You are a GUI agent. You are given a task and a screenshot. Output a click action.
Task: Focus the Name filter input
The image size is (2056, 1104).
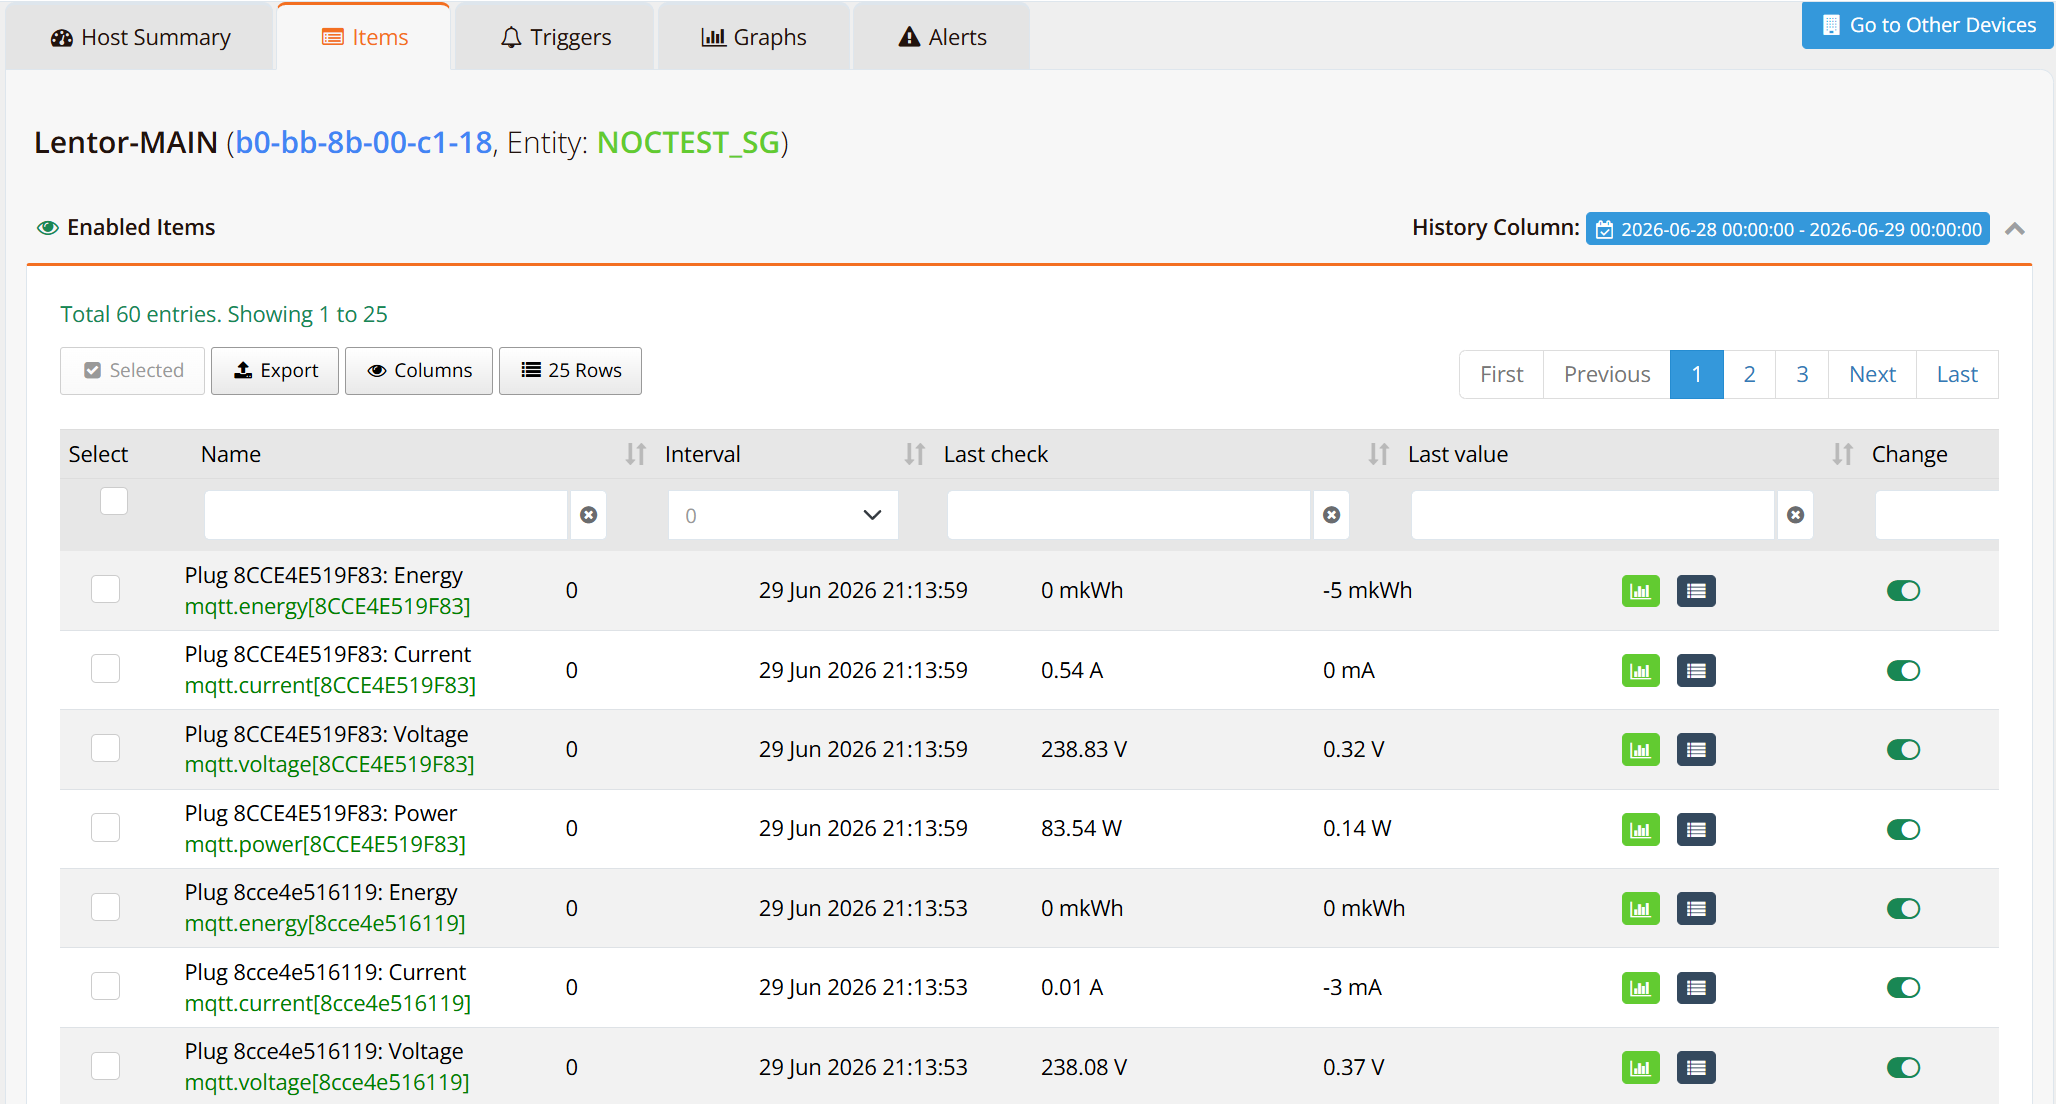point(386,515)
